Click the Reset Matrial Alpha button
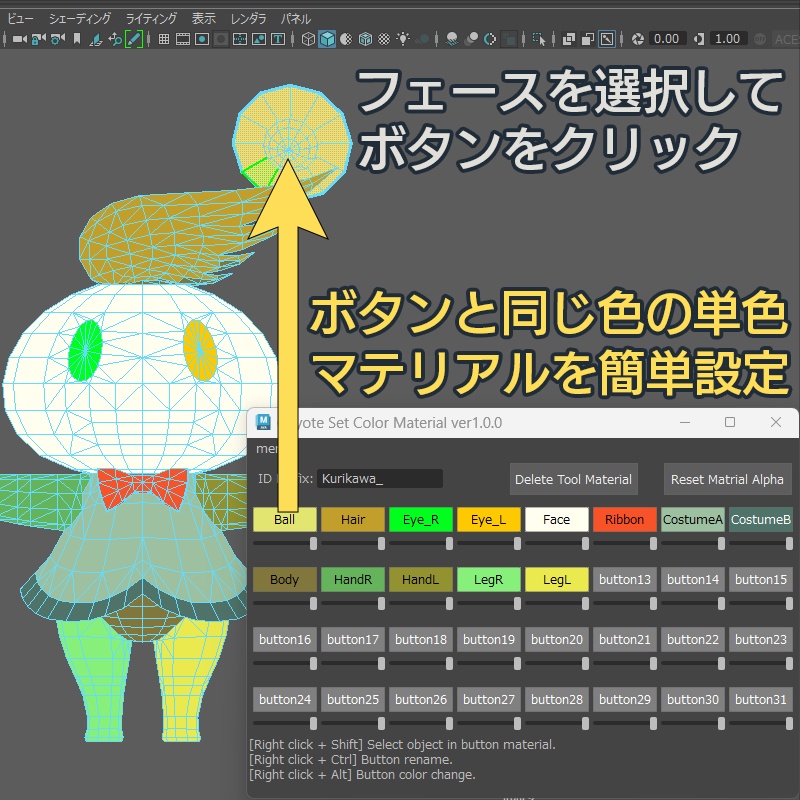800x800 pixels. (x=727, y=479)
